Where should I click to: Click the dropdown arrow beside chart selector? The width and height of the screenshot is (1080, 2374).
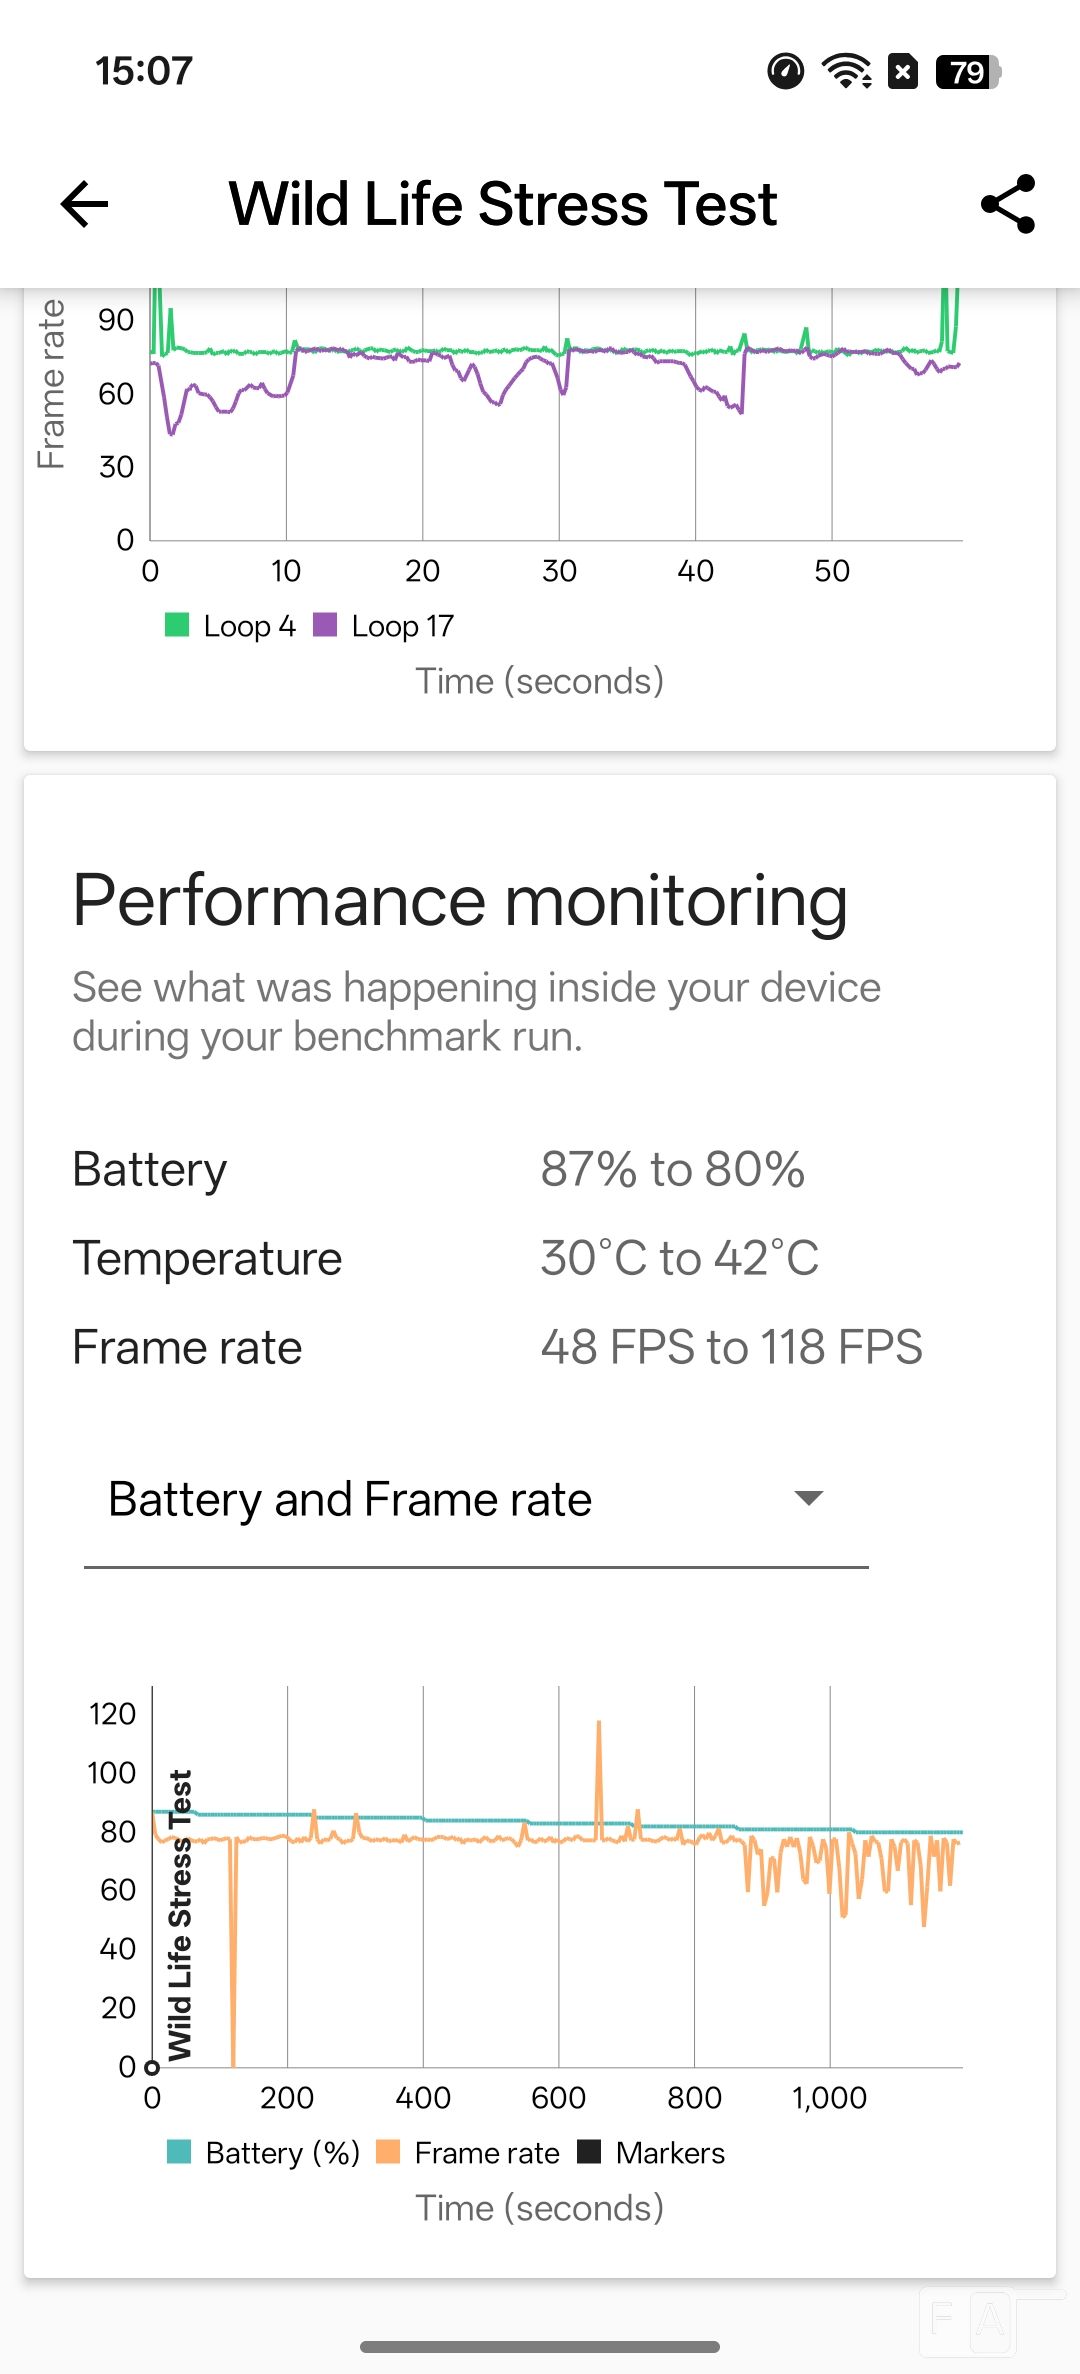pos(808,1498)
